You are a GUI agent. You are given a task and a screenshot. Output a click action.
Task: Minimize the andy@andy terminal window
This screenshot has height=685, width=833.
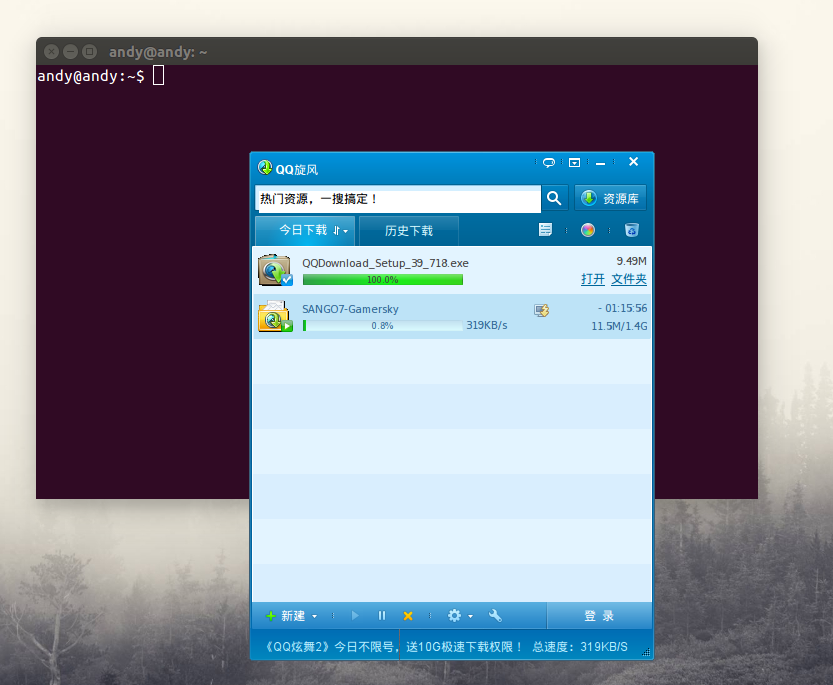click(70, 52)
